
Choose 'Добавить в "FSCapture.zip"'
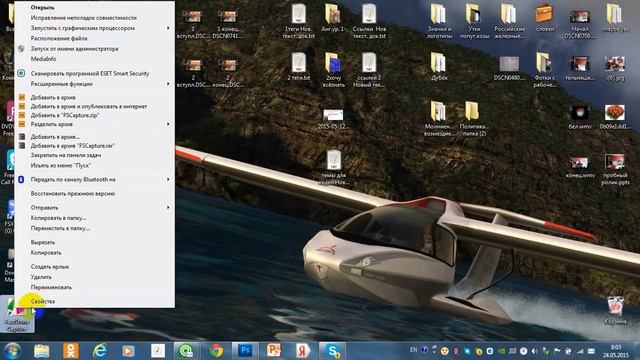pyautogui.click(x=95, y=115)
